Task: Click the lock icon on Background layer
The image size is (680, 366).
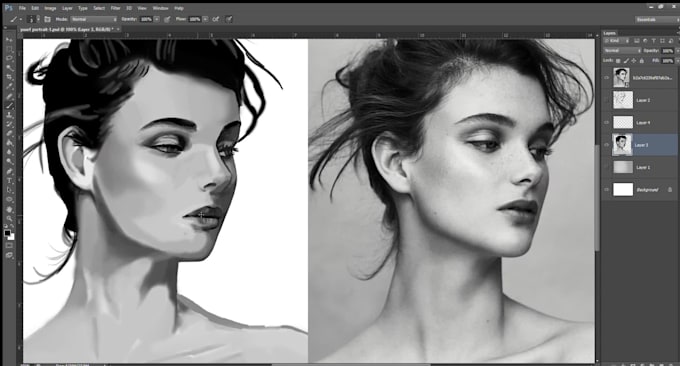Action: (670, 190)
